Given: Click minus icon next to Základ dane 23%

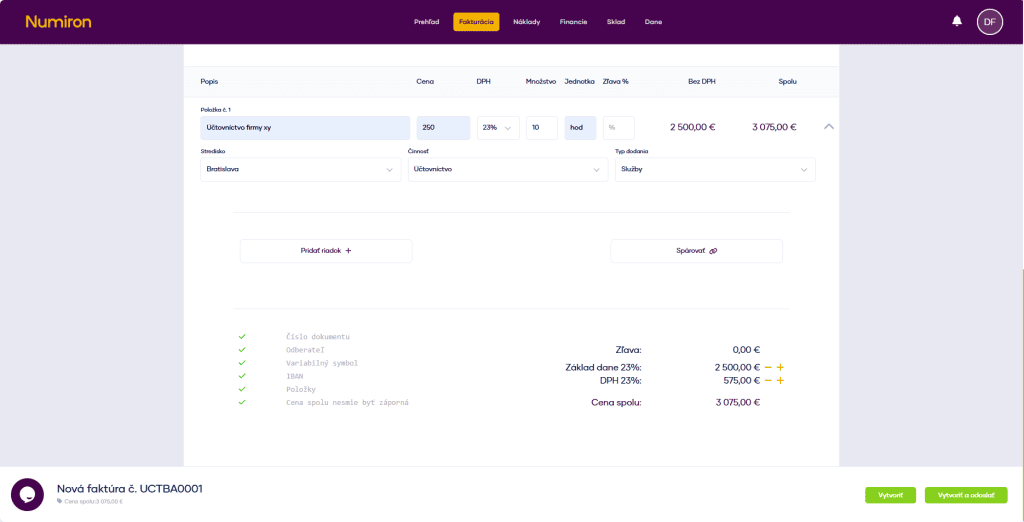Looking at the screenshot, I should pos(768,368).
